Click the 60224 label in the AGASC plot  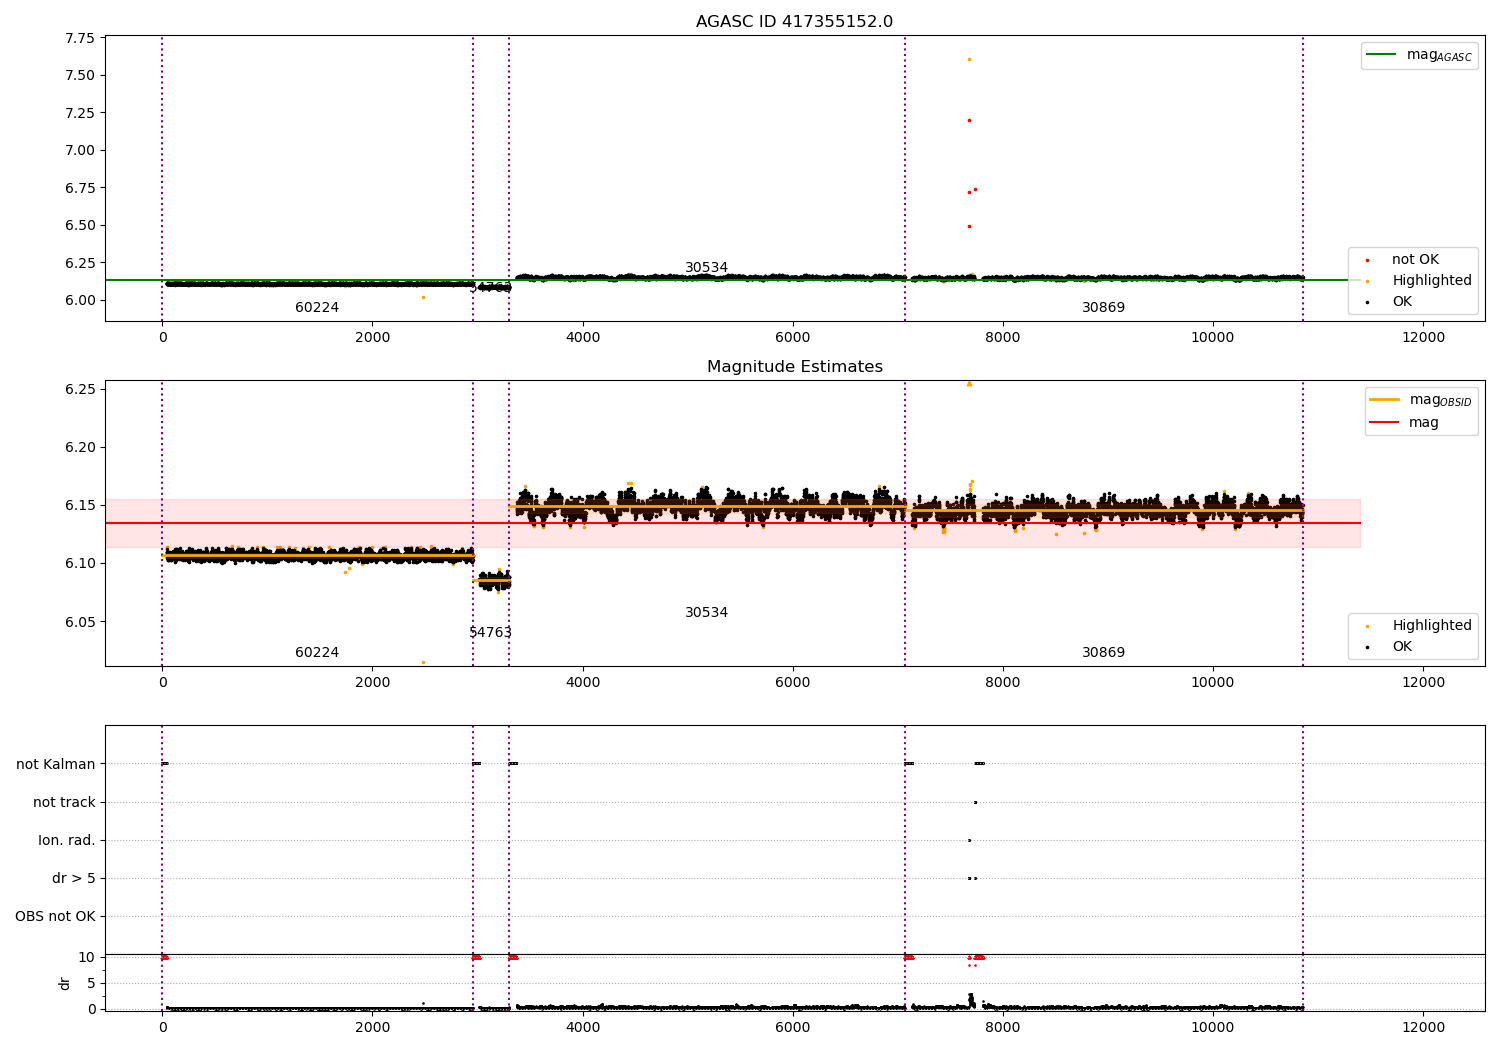pyautogui.click(x=317, y=308)
